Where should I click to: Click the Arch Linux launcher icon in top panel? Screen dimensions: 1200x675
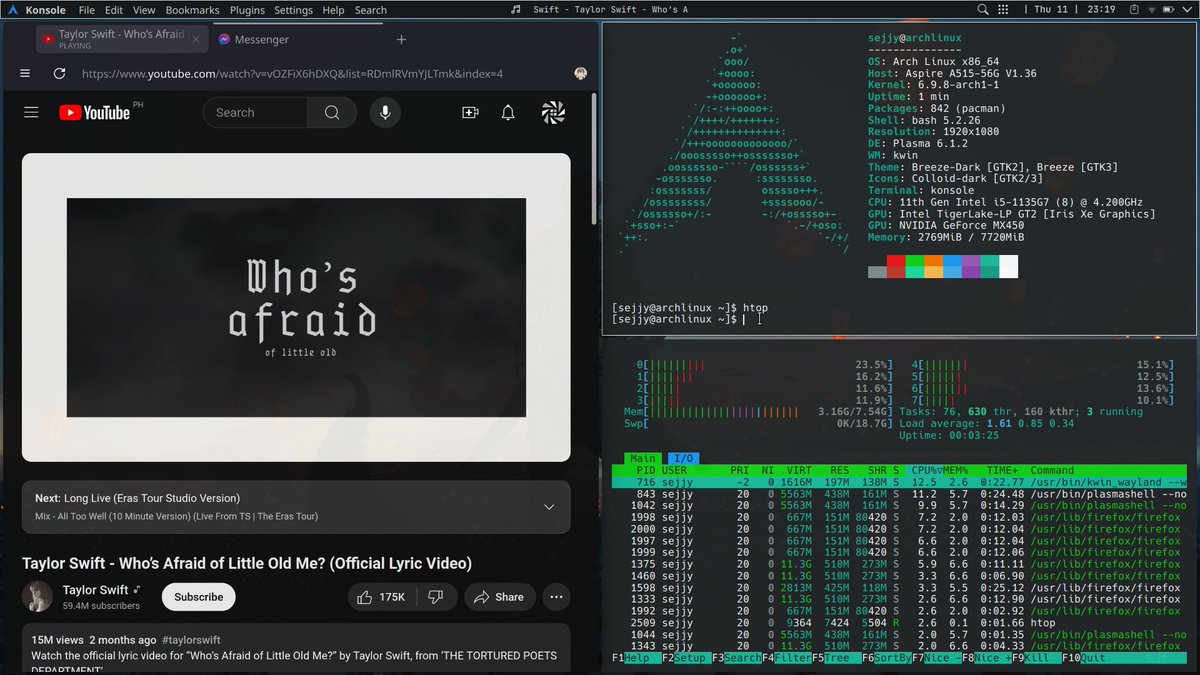11,10
